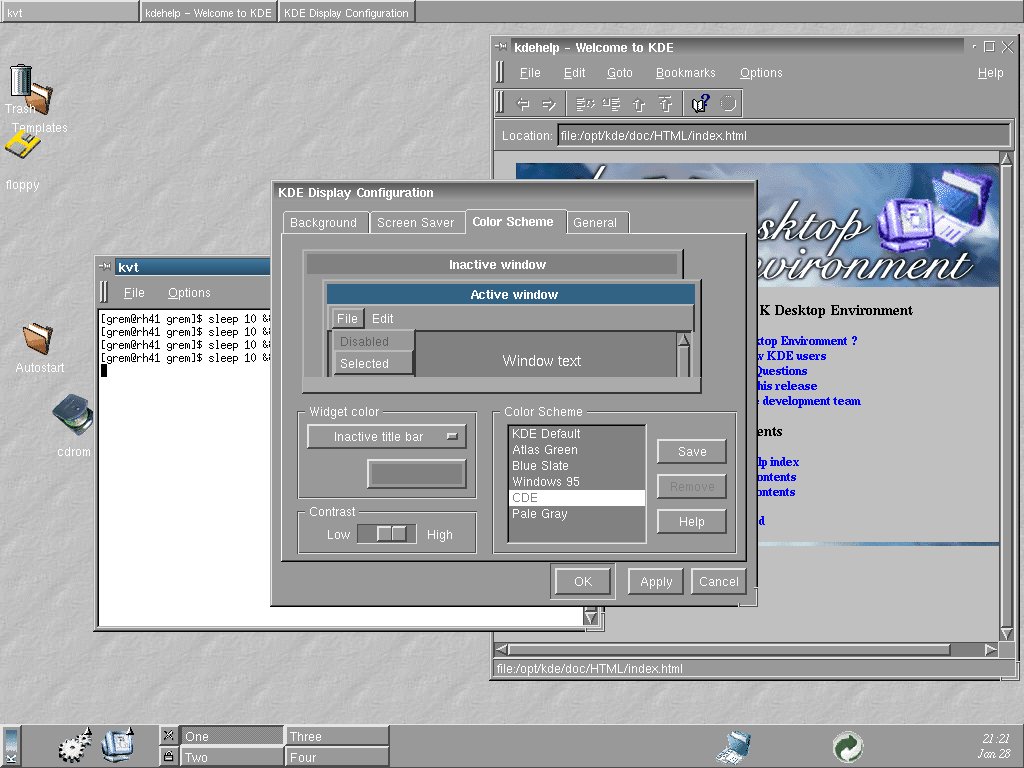1024x768 pixels.
Task: Select Pale Gray color scheme
Action: (x=577, y=513)
